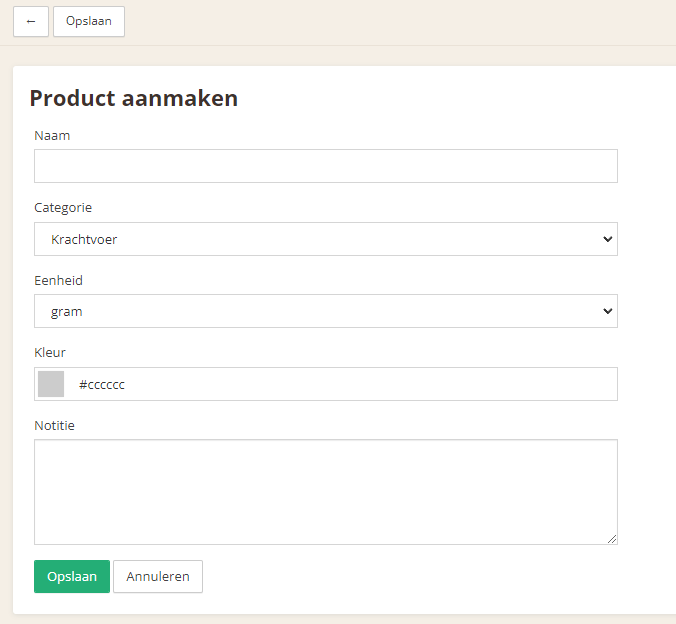Cancel with the Annuleren button
This screenshot has height=624, width=676.
click(x=158, y=576)
